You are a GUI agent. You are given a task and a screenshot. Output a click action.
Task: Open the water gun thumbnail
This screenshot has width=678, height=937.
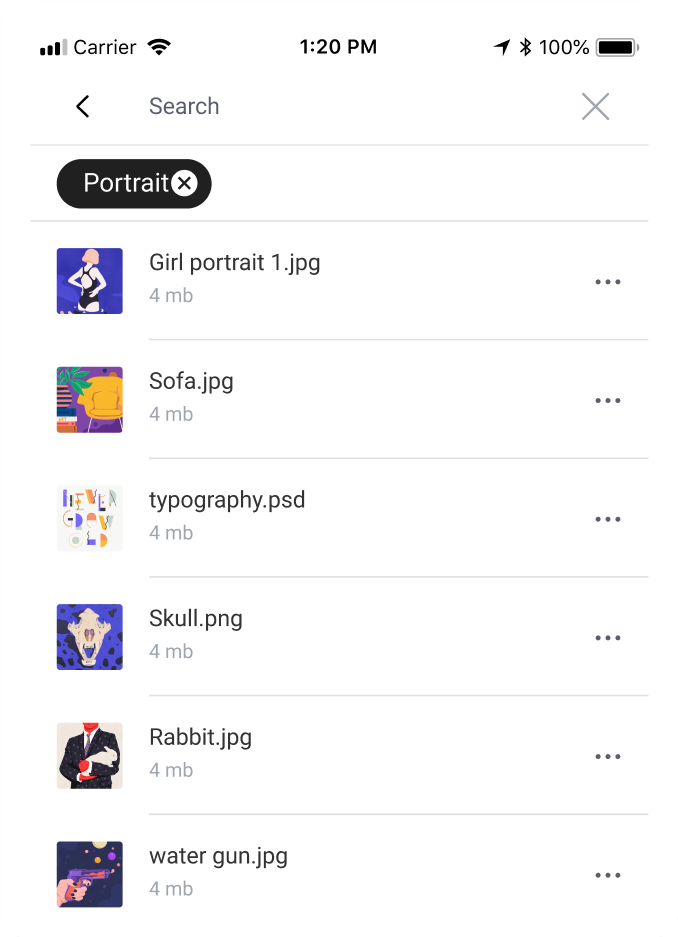point(90,875)
